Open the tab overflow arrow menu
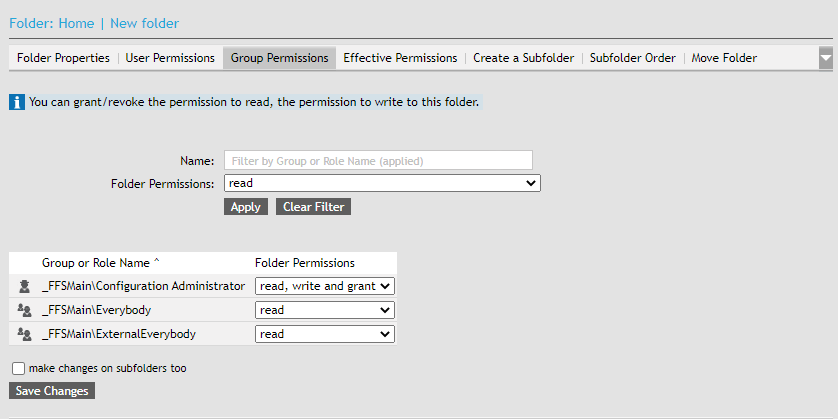This screenshot has height=419, width=838. (825, 59)
